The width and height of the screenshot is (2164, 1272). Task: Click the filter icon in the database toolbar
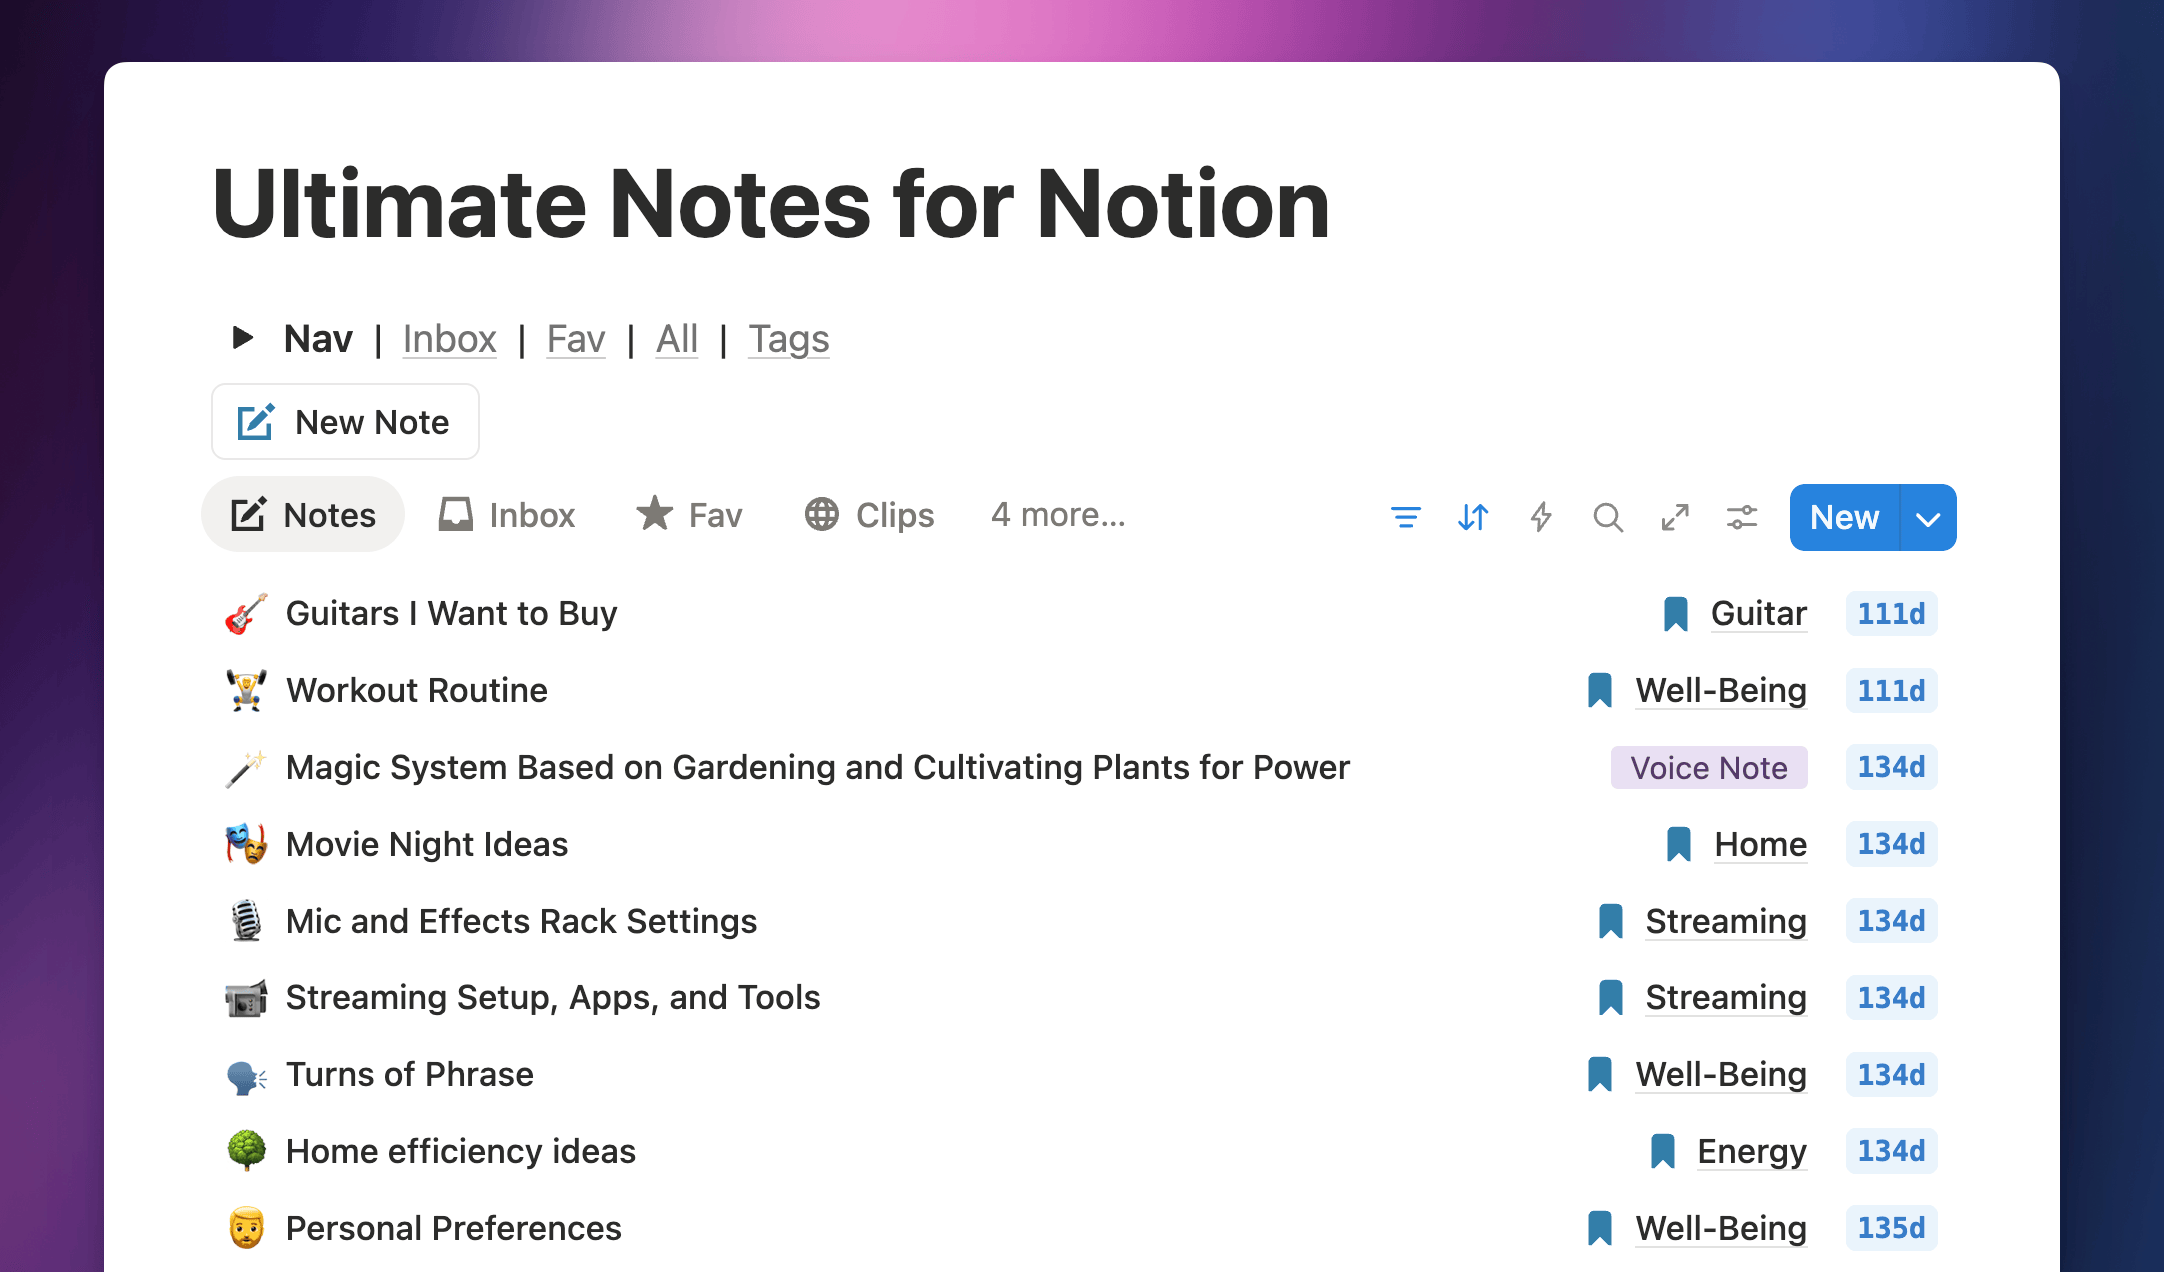[1405, 517]
